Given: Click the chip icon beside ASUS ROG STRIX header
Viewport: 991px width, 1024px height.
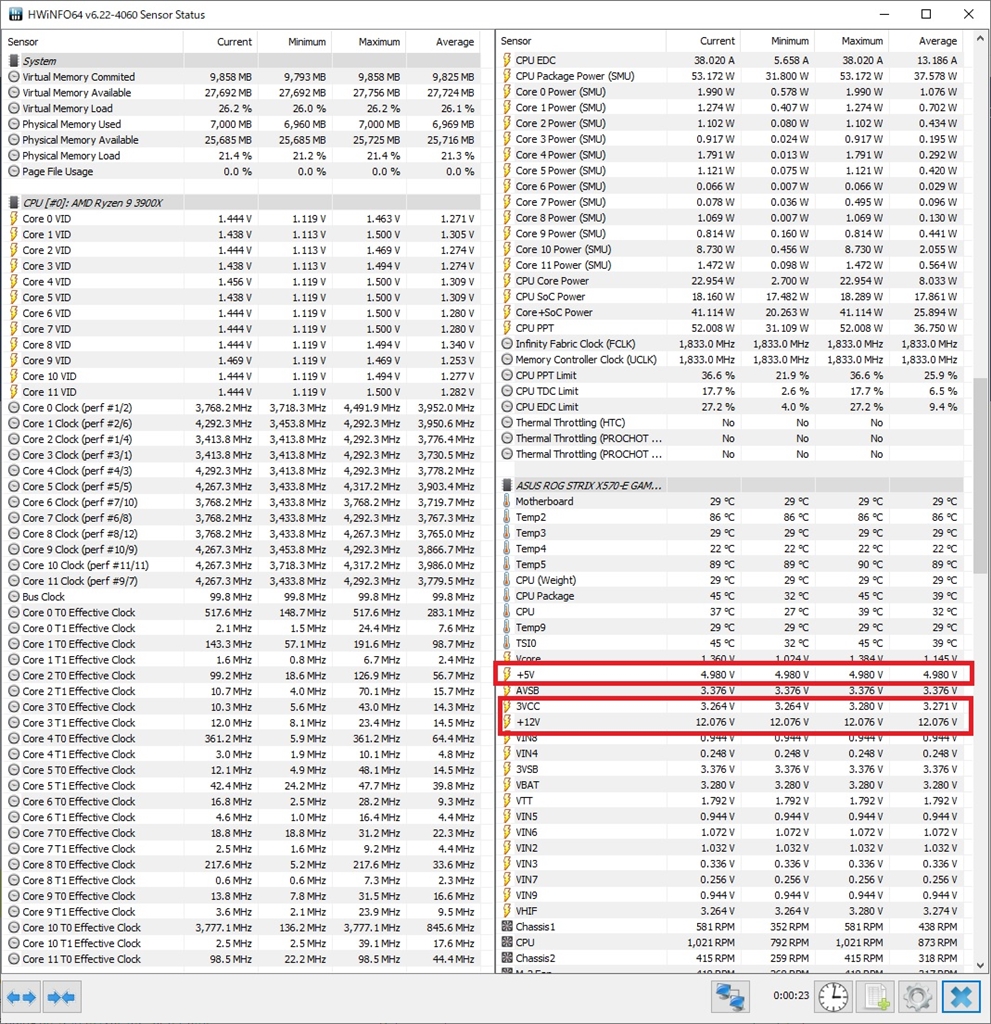Looking at the screenshot, I should 507,485.
